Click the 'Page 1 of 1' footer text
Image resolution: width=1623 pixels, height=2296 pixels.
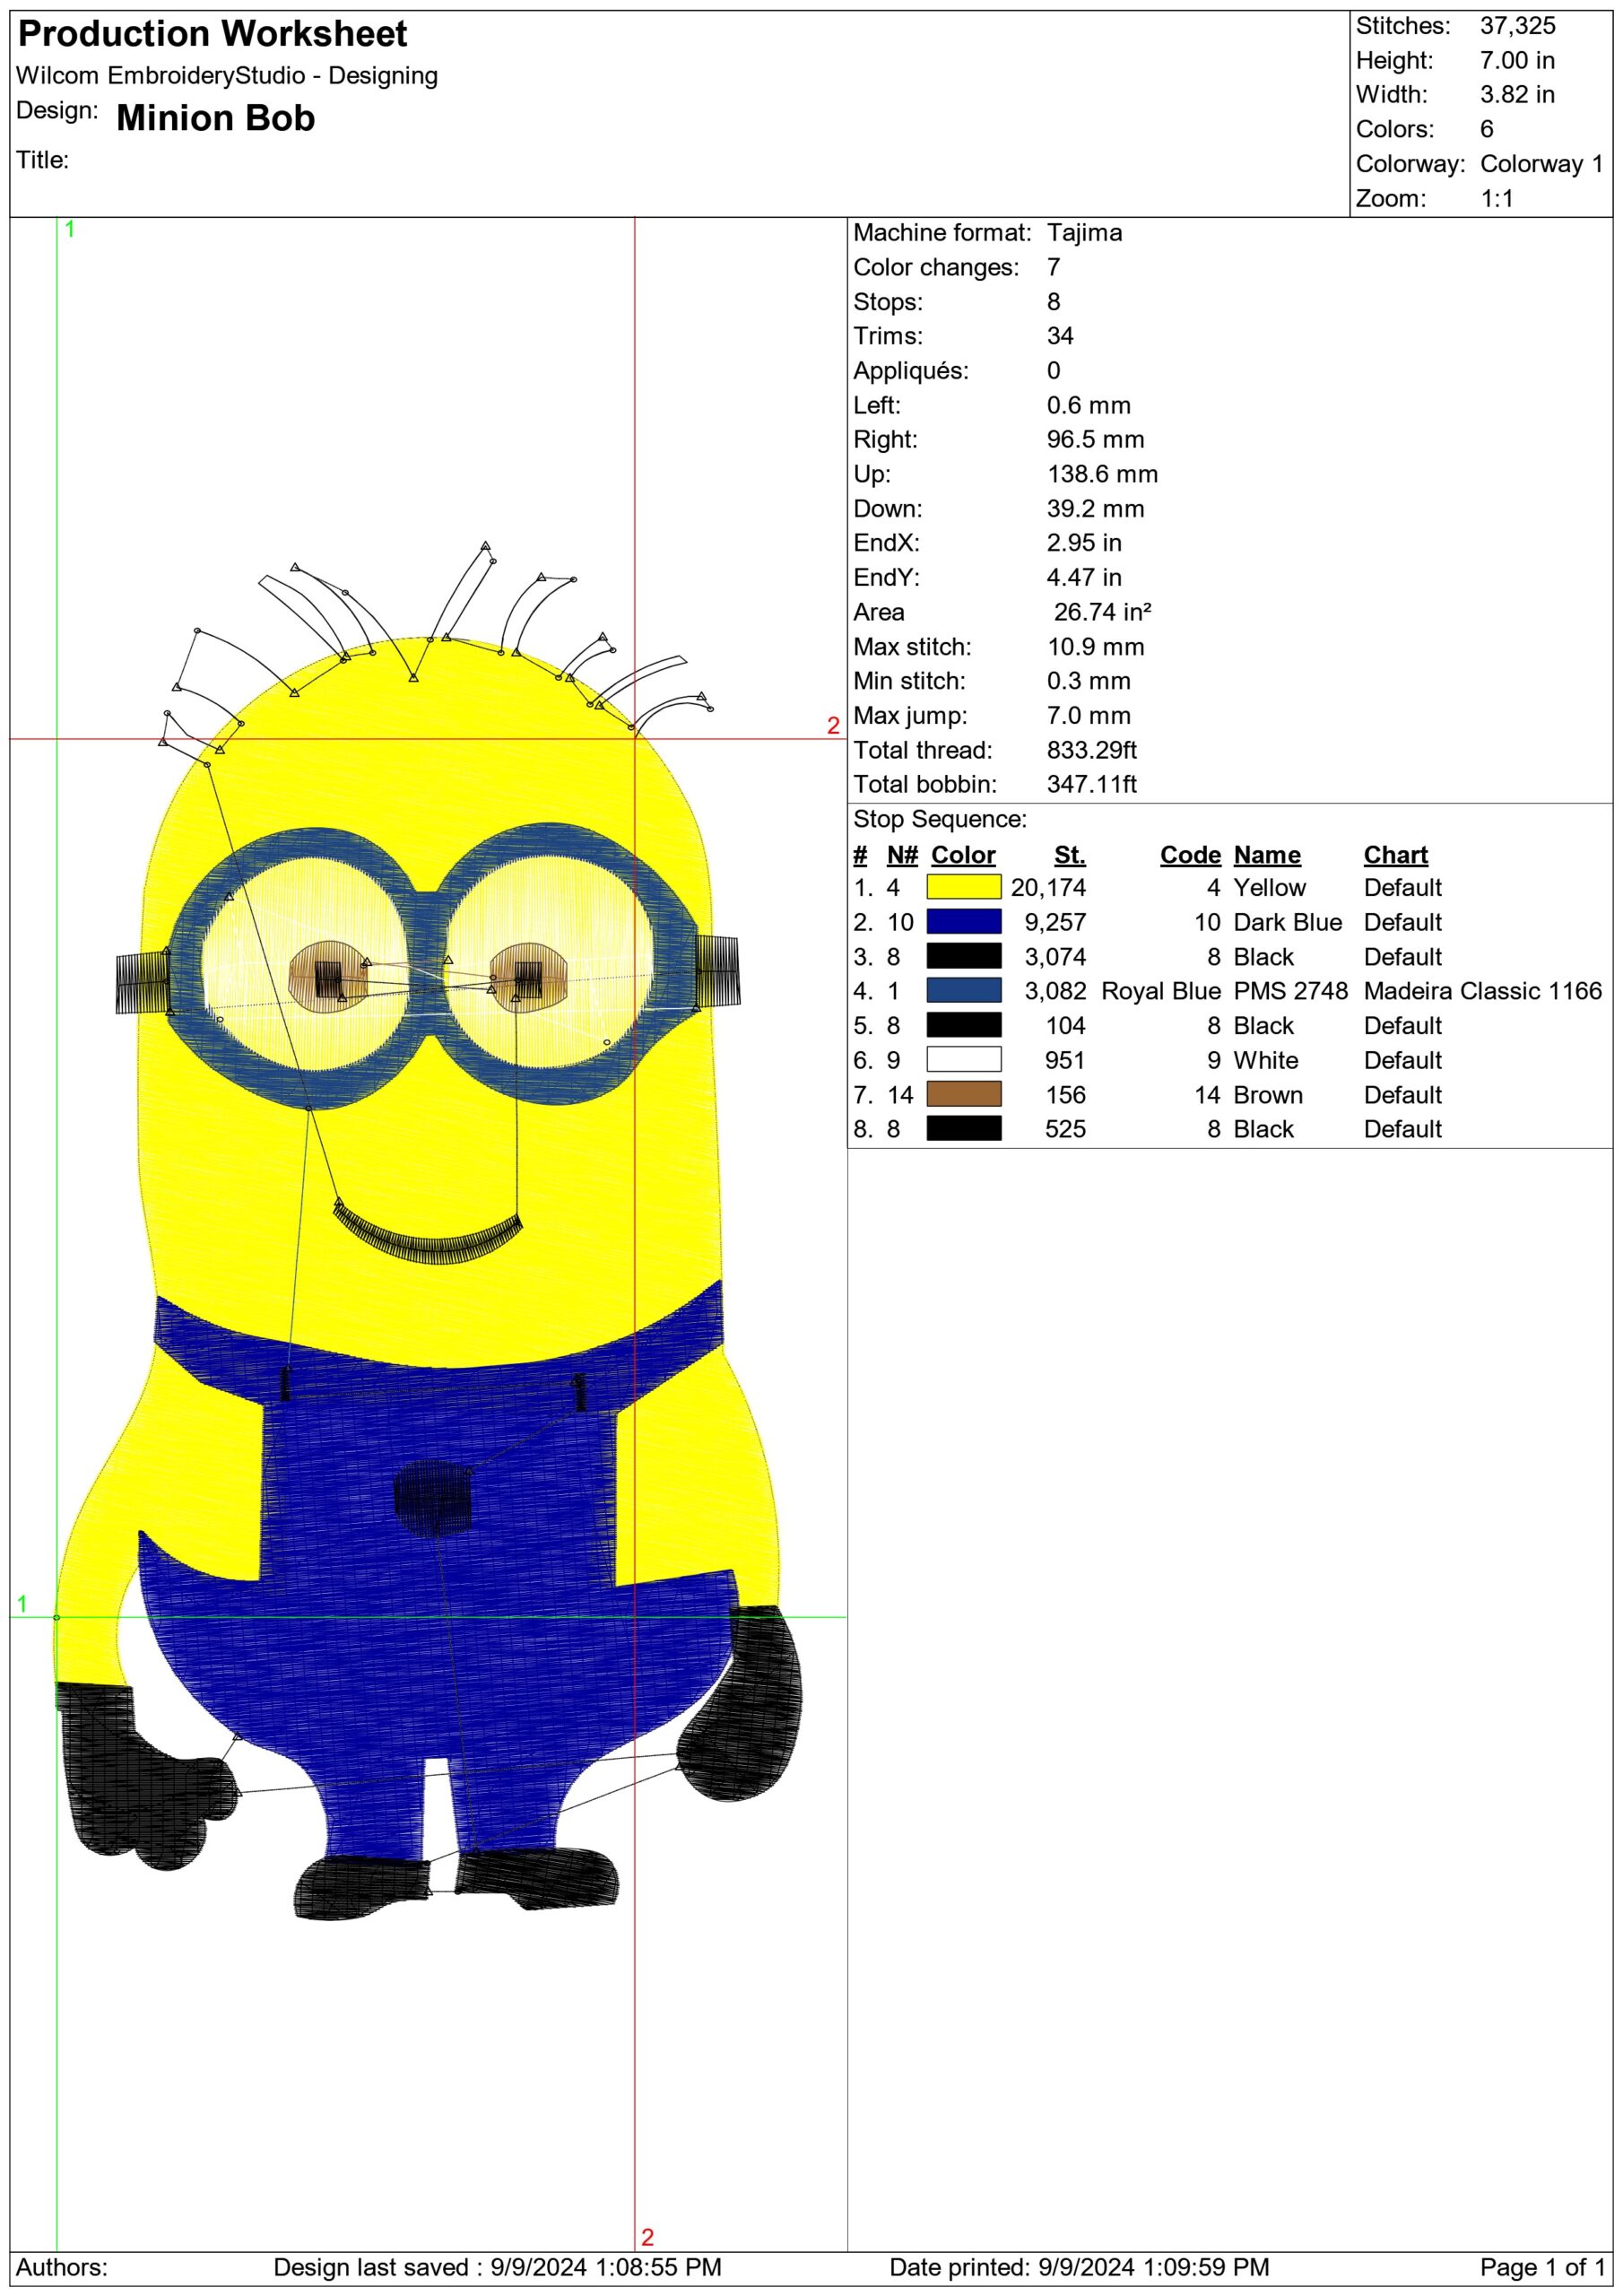[x=1542, y=2267]
